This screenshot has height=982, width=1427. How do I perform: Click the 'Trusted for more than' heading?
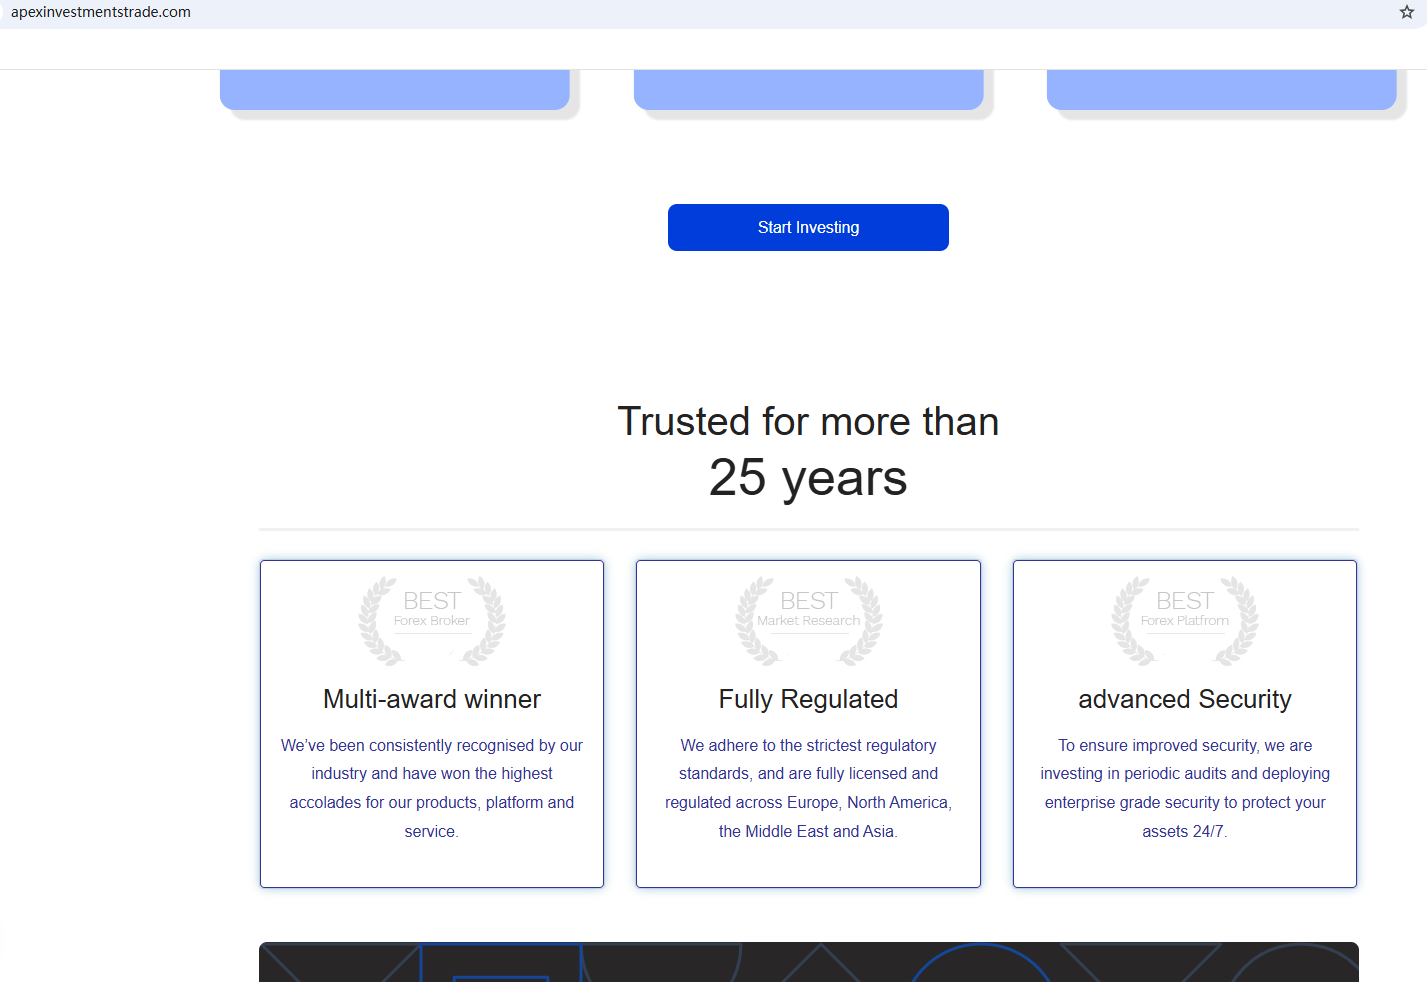pyautogui.click(x=808, y=422)
